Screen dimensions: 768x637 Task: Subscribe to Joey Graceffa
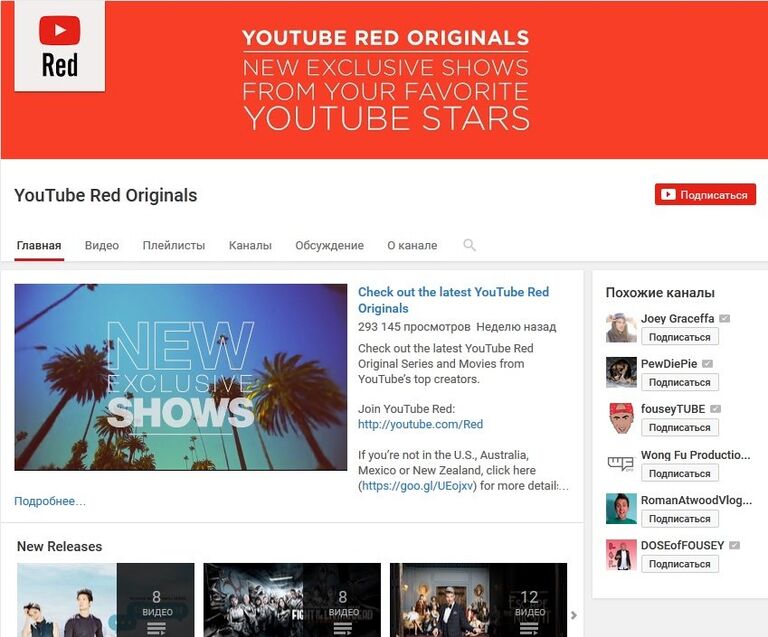[x=680, y=337]
